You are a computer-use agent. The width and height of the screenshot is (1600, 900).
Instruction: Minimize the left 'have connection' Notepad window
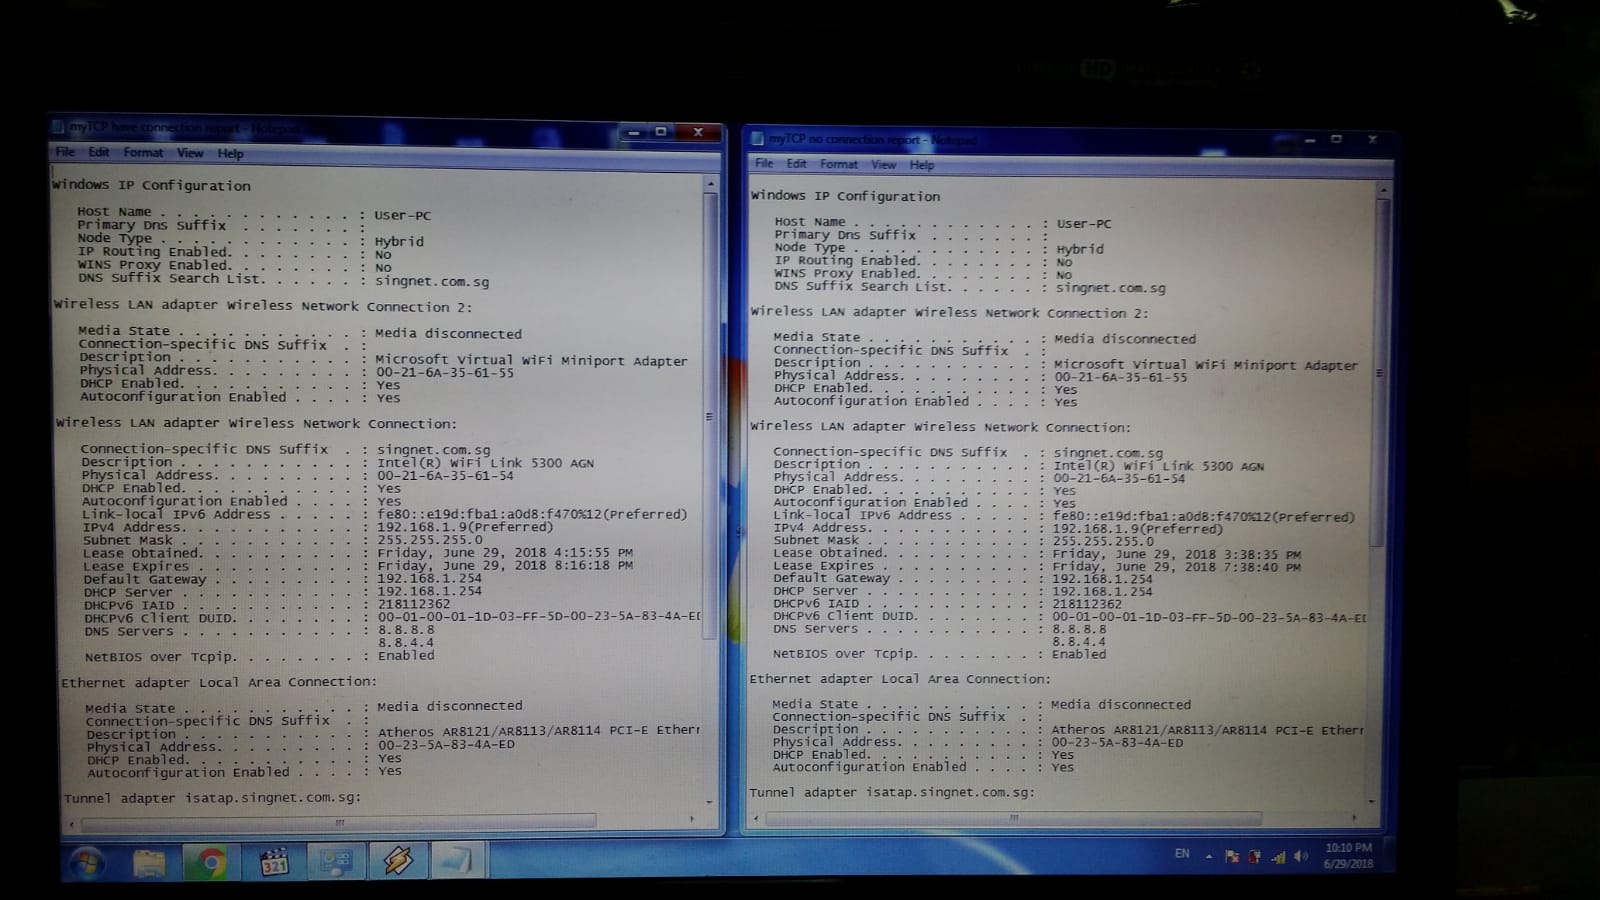(632, 132)
